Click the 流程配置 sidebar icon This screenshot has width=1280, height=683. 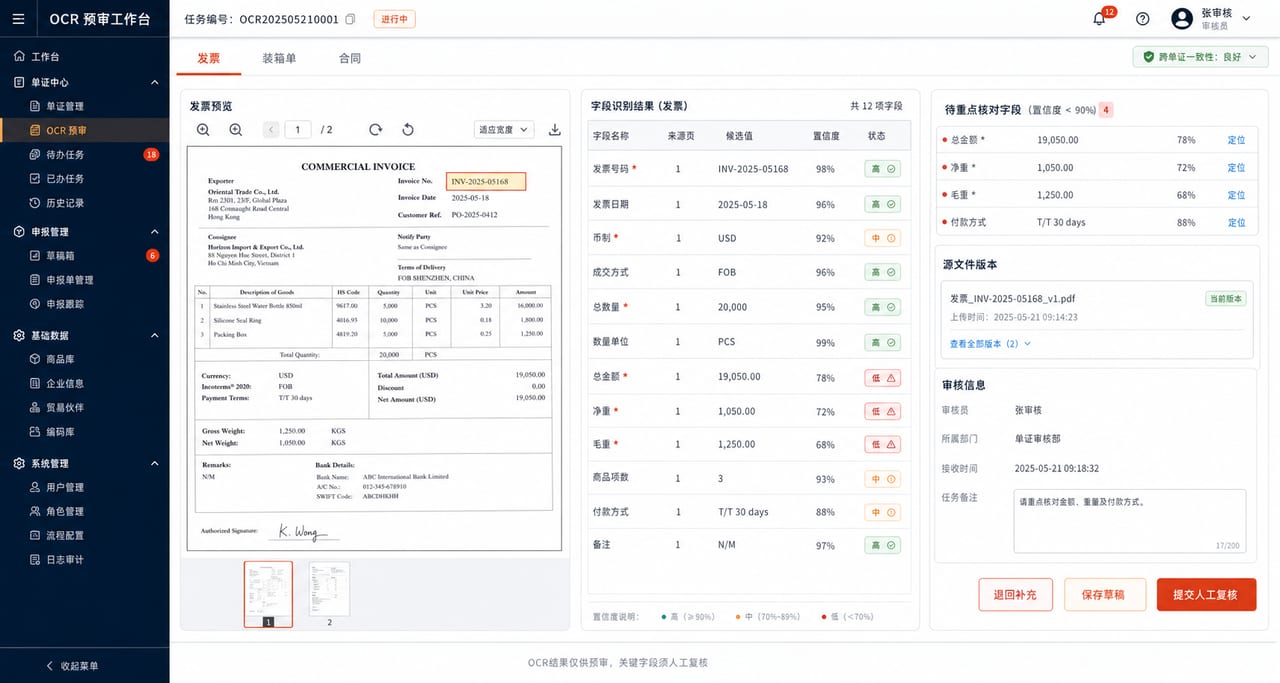coord(36,535)
